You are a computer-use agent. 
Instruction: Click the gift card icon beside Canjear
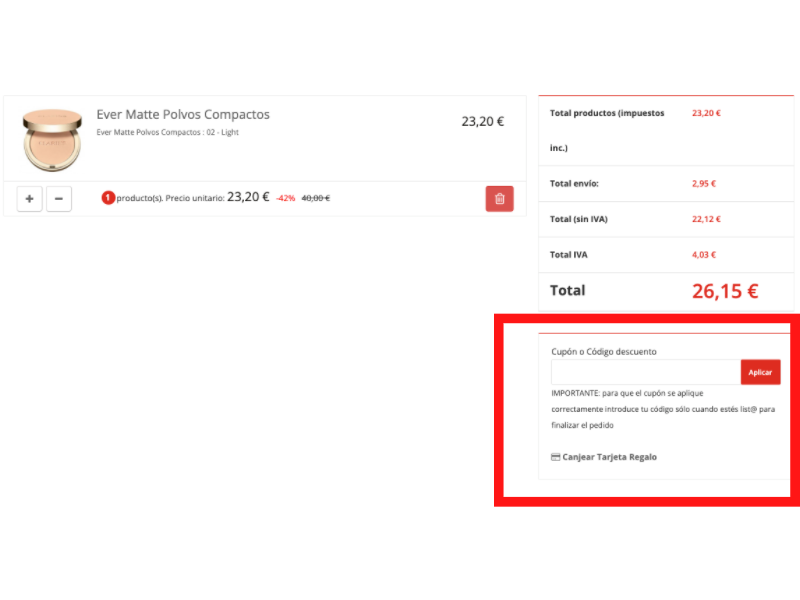[x=556, y=457]
